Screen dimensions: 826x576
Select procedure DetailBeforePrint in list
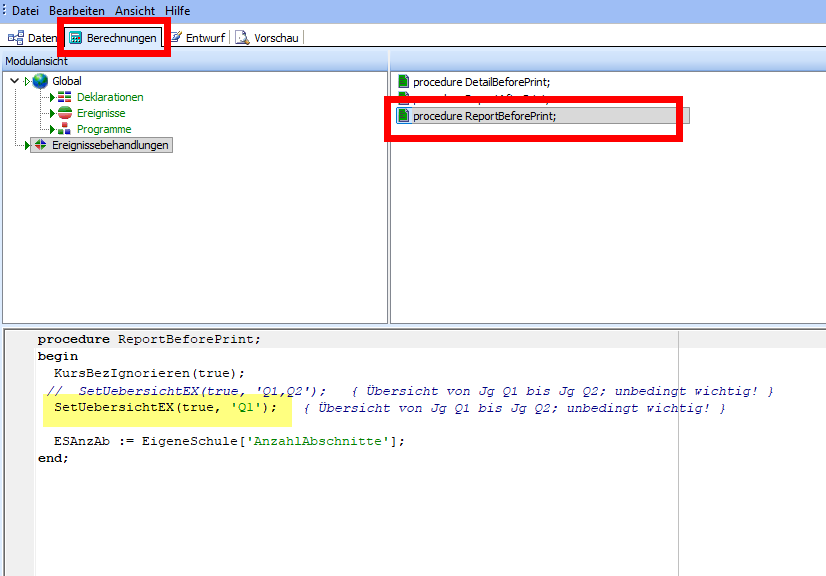tap(481, 81)
